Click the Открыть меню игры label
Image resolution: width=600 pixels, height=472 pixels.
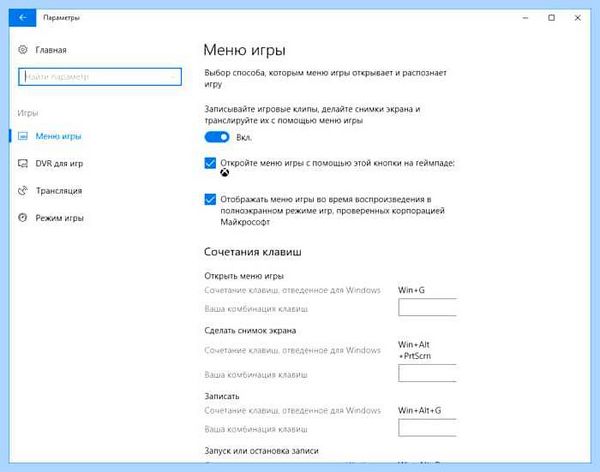click(244, 276)
